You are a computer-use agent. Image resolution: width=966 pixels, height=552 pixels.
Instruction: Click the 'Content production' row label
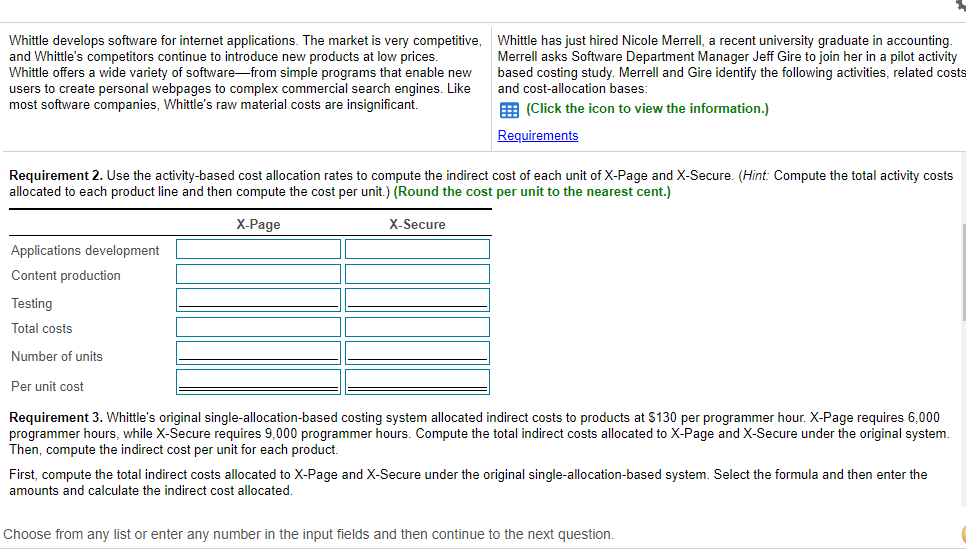coord(66,275)
